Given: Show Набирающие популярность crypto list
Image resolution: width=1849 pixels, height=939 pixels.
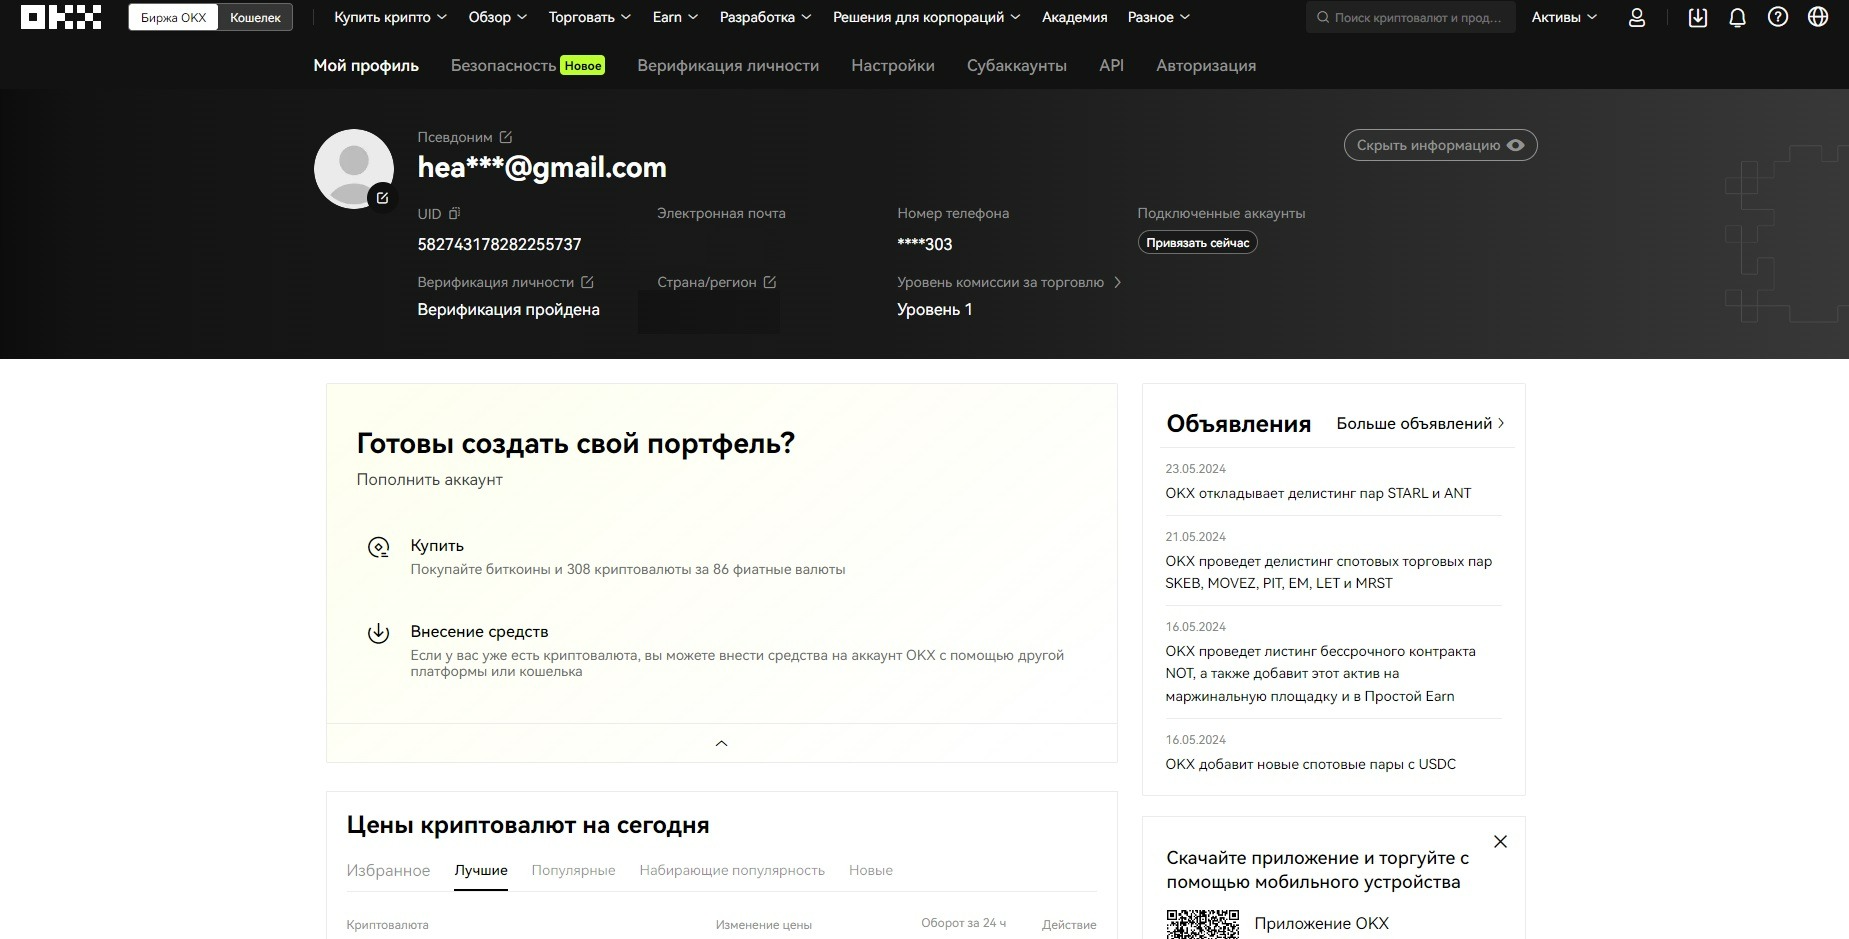Looking at the screenshot, I should tap(732, 870).
